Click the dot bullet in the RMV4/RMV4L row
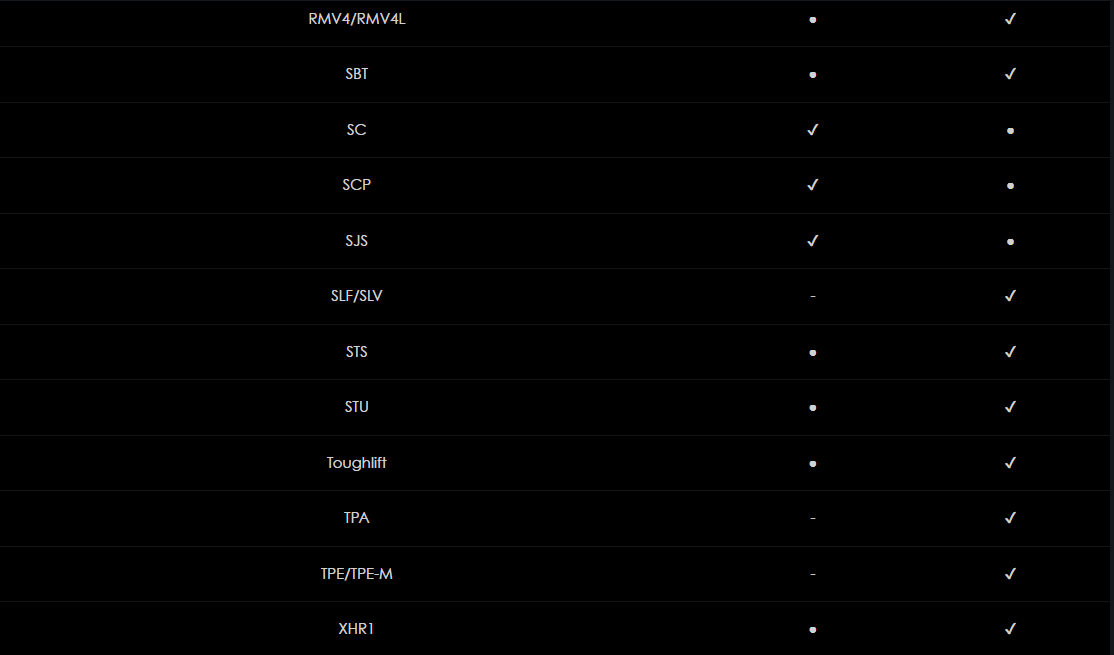This screenshot has height=655, width=1114. tap(813, 20)
